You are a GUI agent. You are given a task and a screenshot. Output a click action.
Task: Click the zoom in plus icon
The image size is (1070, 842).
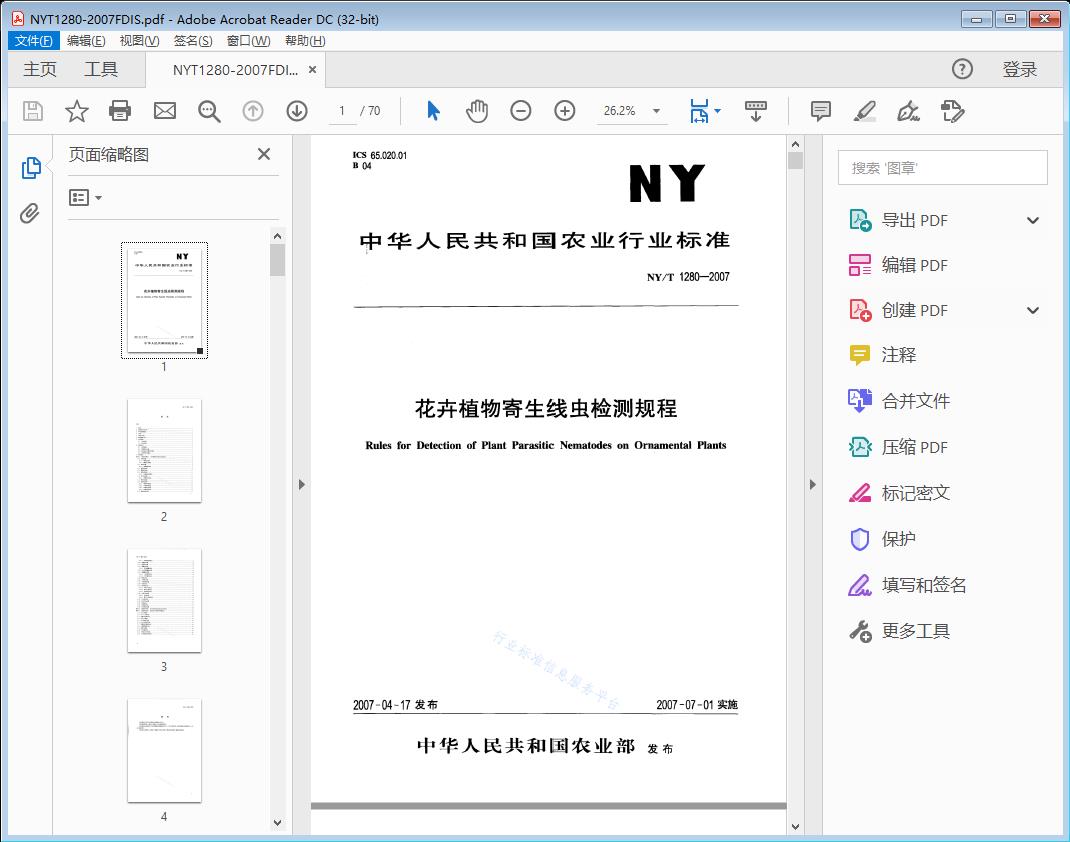(565, 111)
